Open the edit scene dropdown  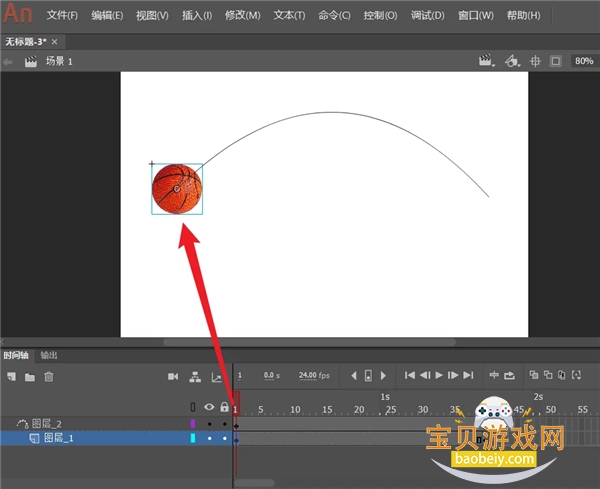[x=486, y=61]
